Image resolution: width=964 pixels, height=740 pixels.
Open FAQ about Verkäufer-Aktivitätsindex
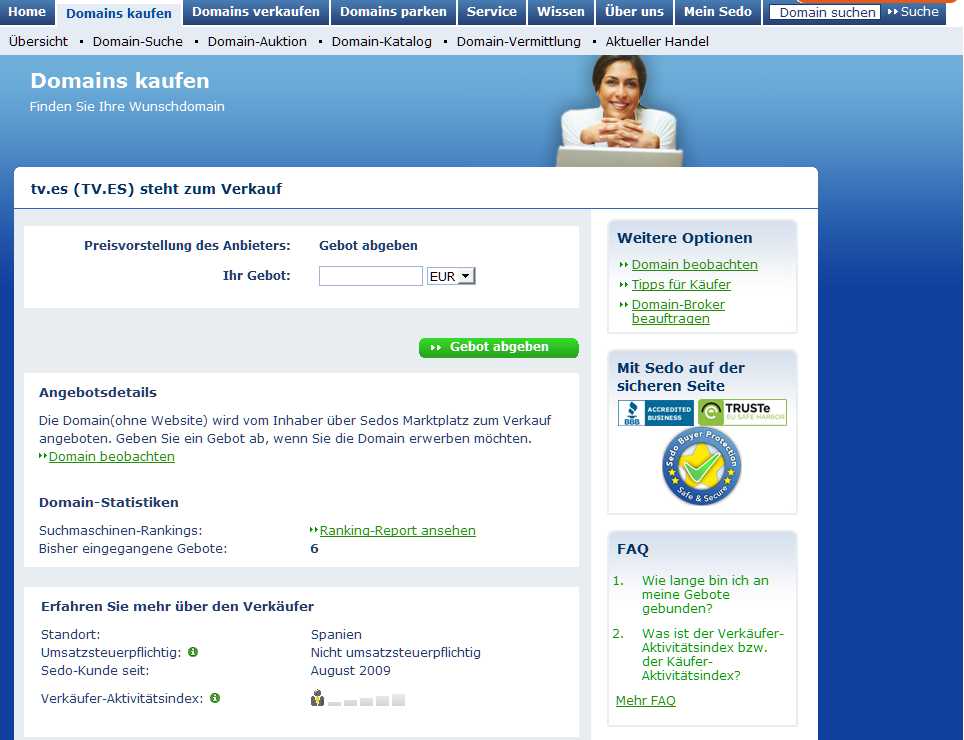[713, 655]
